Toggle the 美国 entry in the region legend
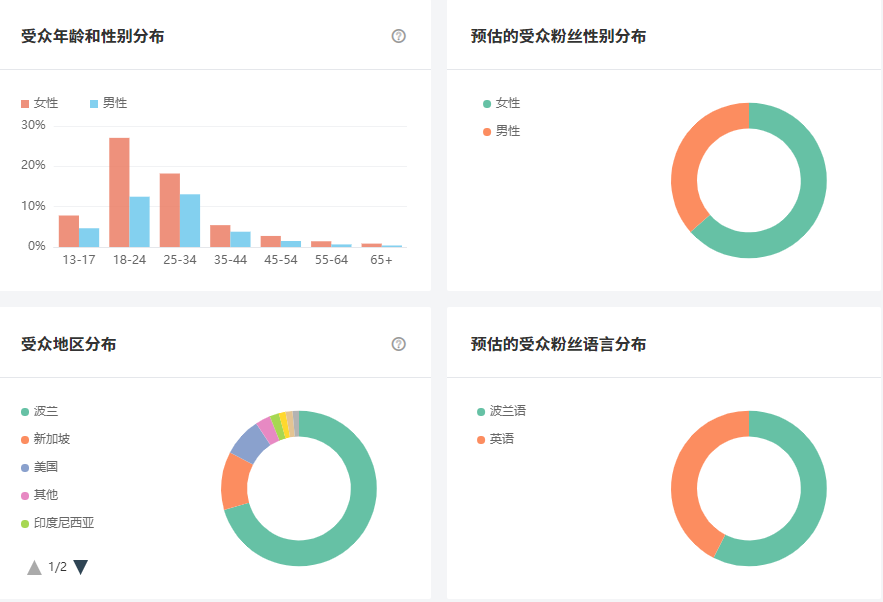Screen dimensions: 883x602 (x=24, y=467)
